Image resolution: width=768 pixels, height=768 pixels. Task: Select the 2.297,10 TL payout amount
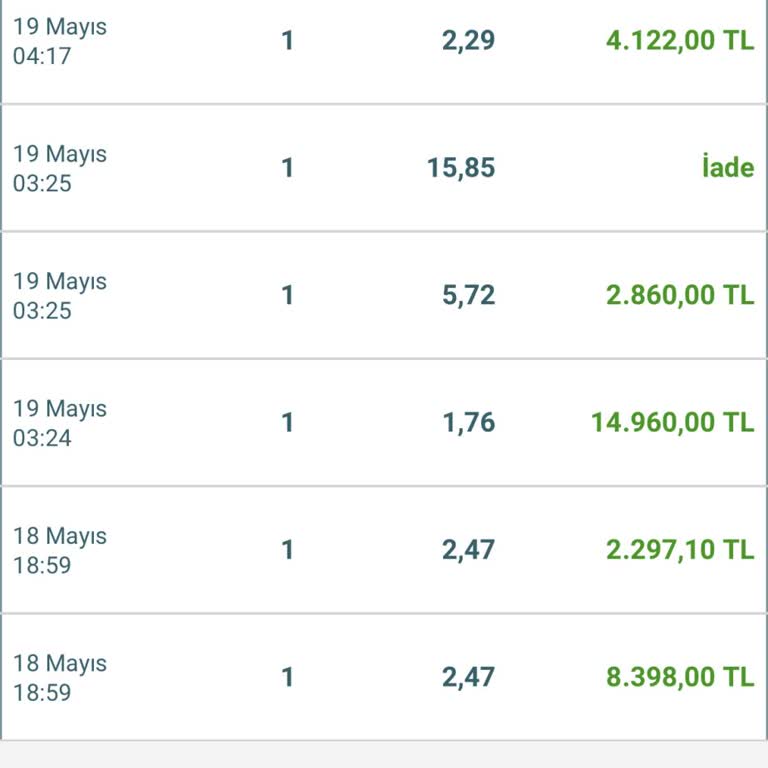680,549
